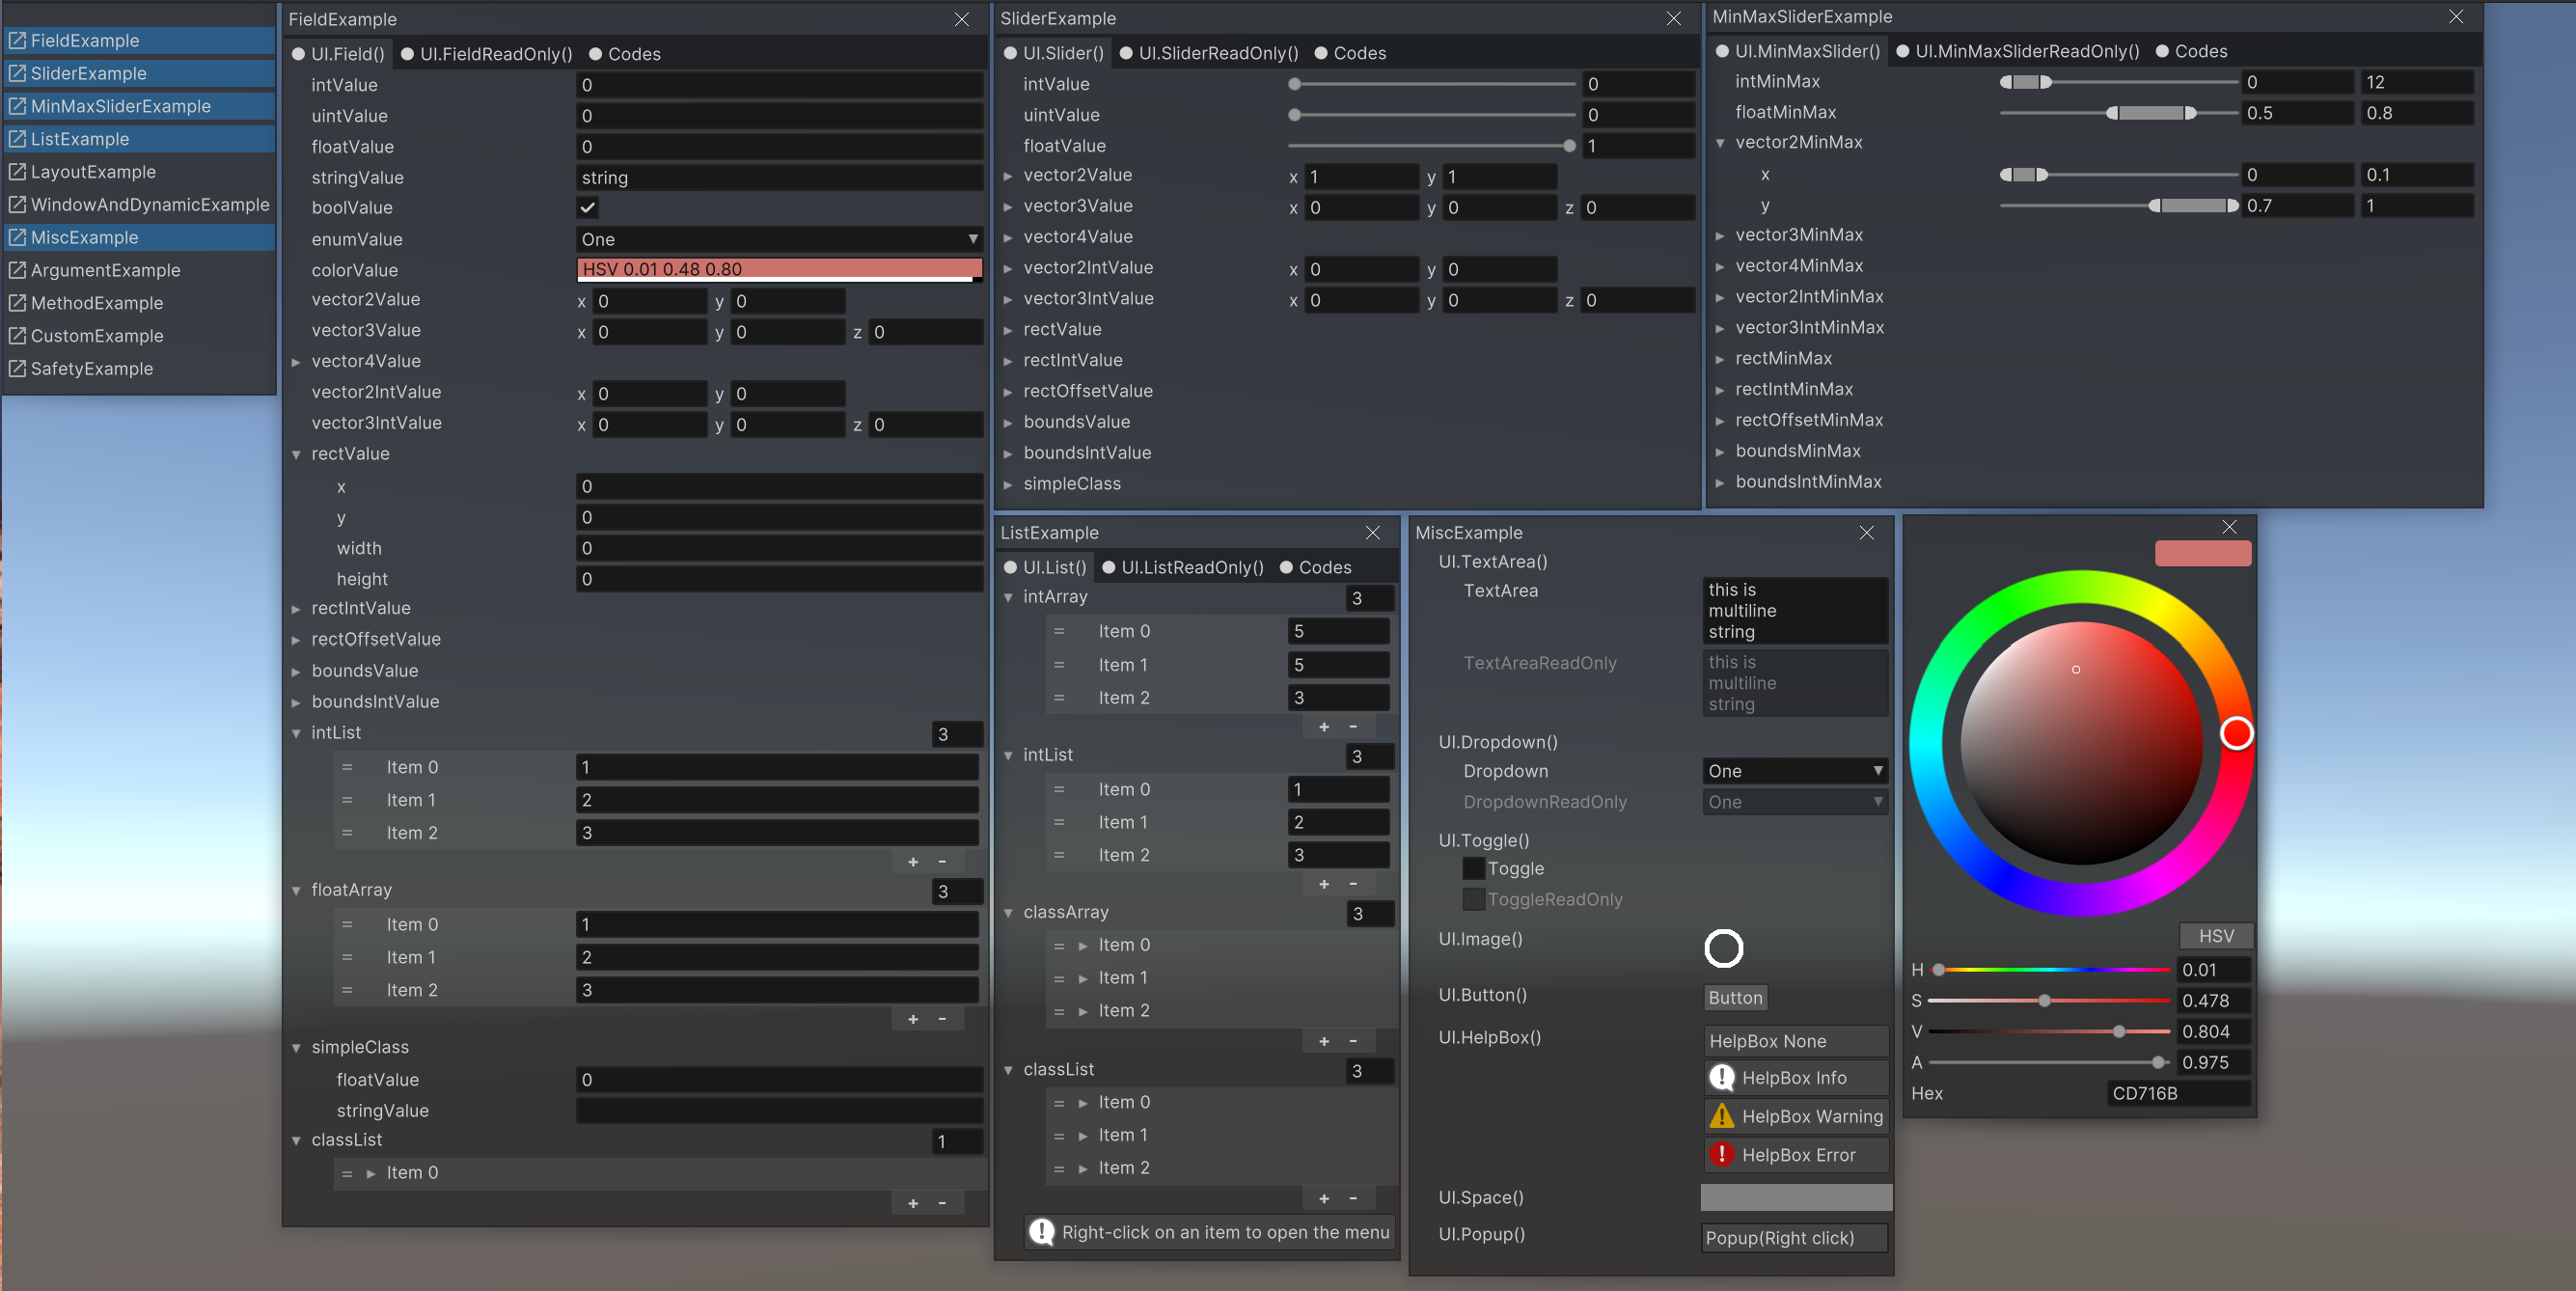Click the info icon in HelpBox Info
The image size is (2576, 1291).
point(1721,1077)
